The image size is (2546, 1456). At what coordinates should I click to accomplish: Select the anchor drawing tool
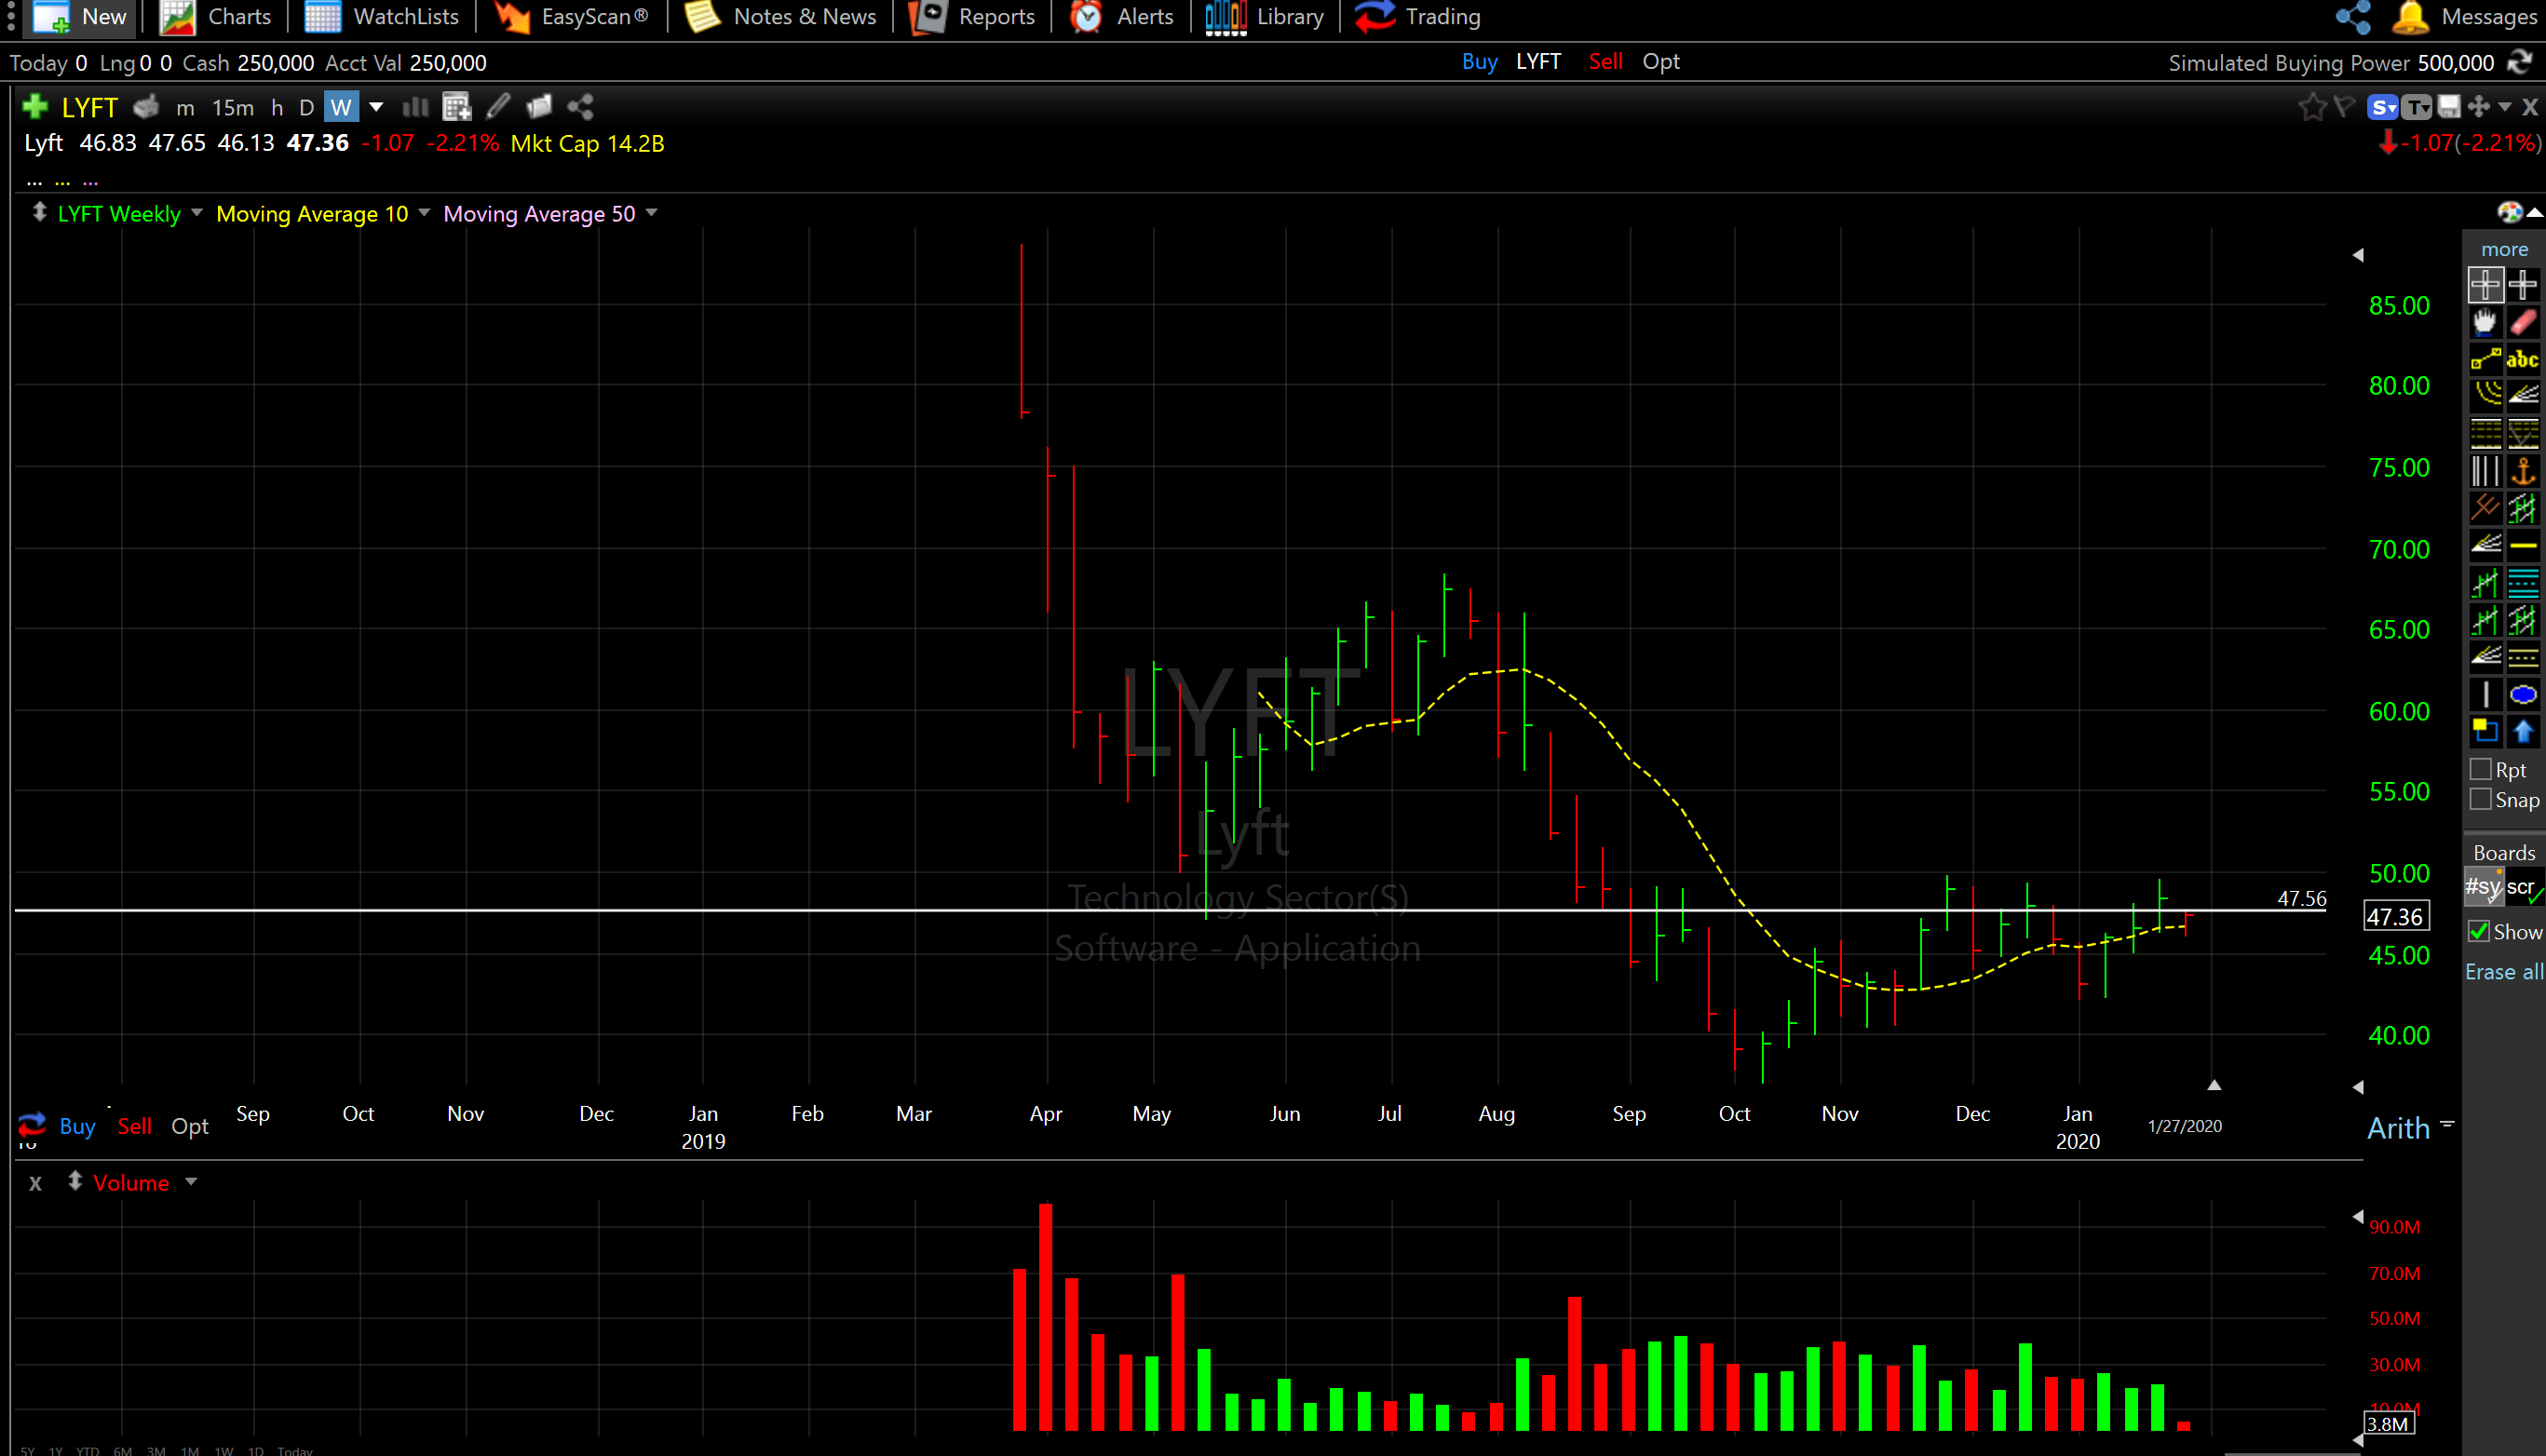(x=2523, y=471)
